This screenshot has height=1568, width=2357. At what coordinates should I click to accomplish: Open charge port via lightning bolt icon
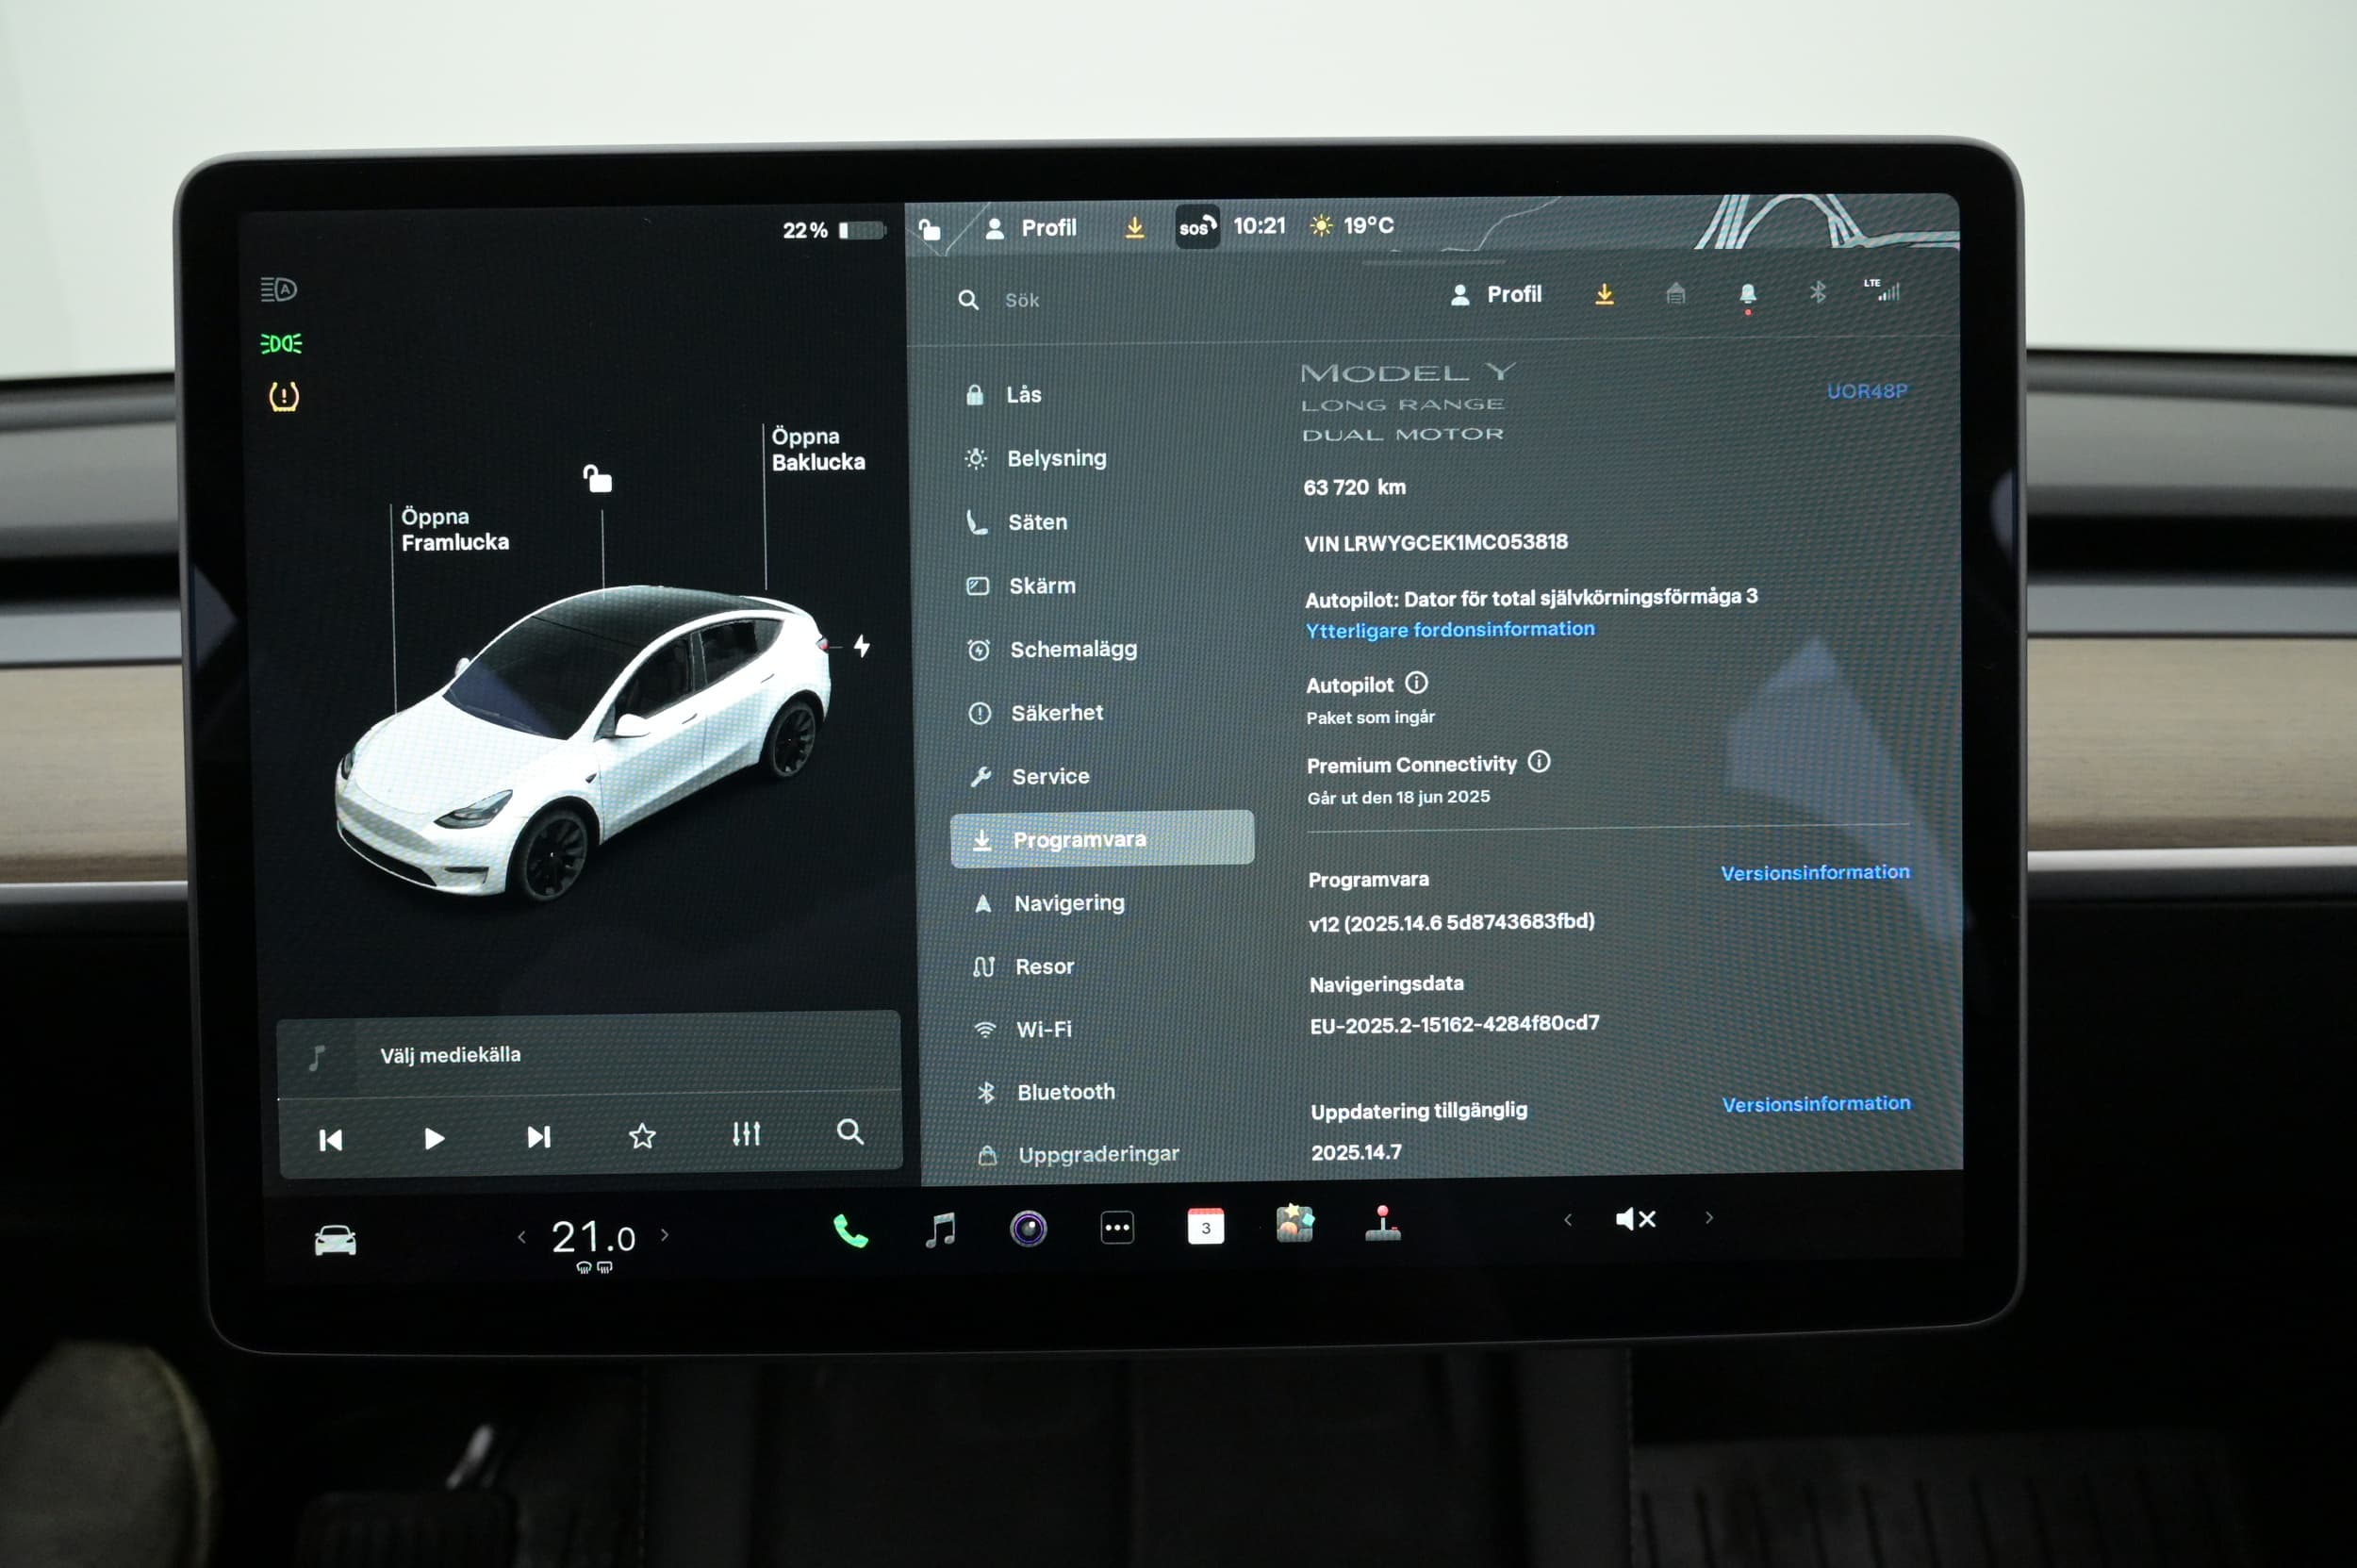coord(862,646)
